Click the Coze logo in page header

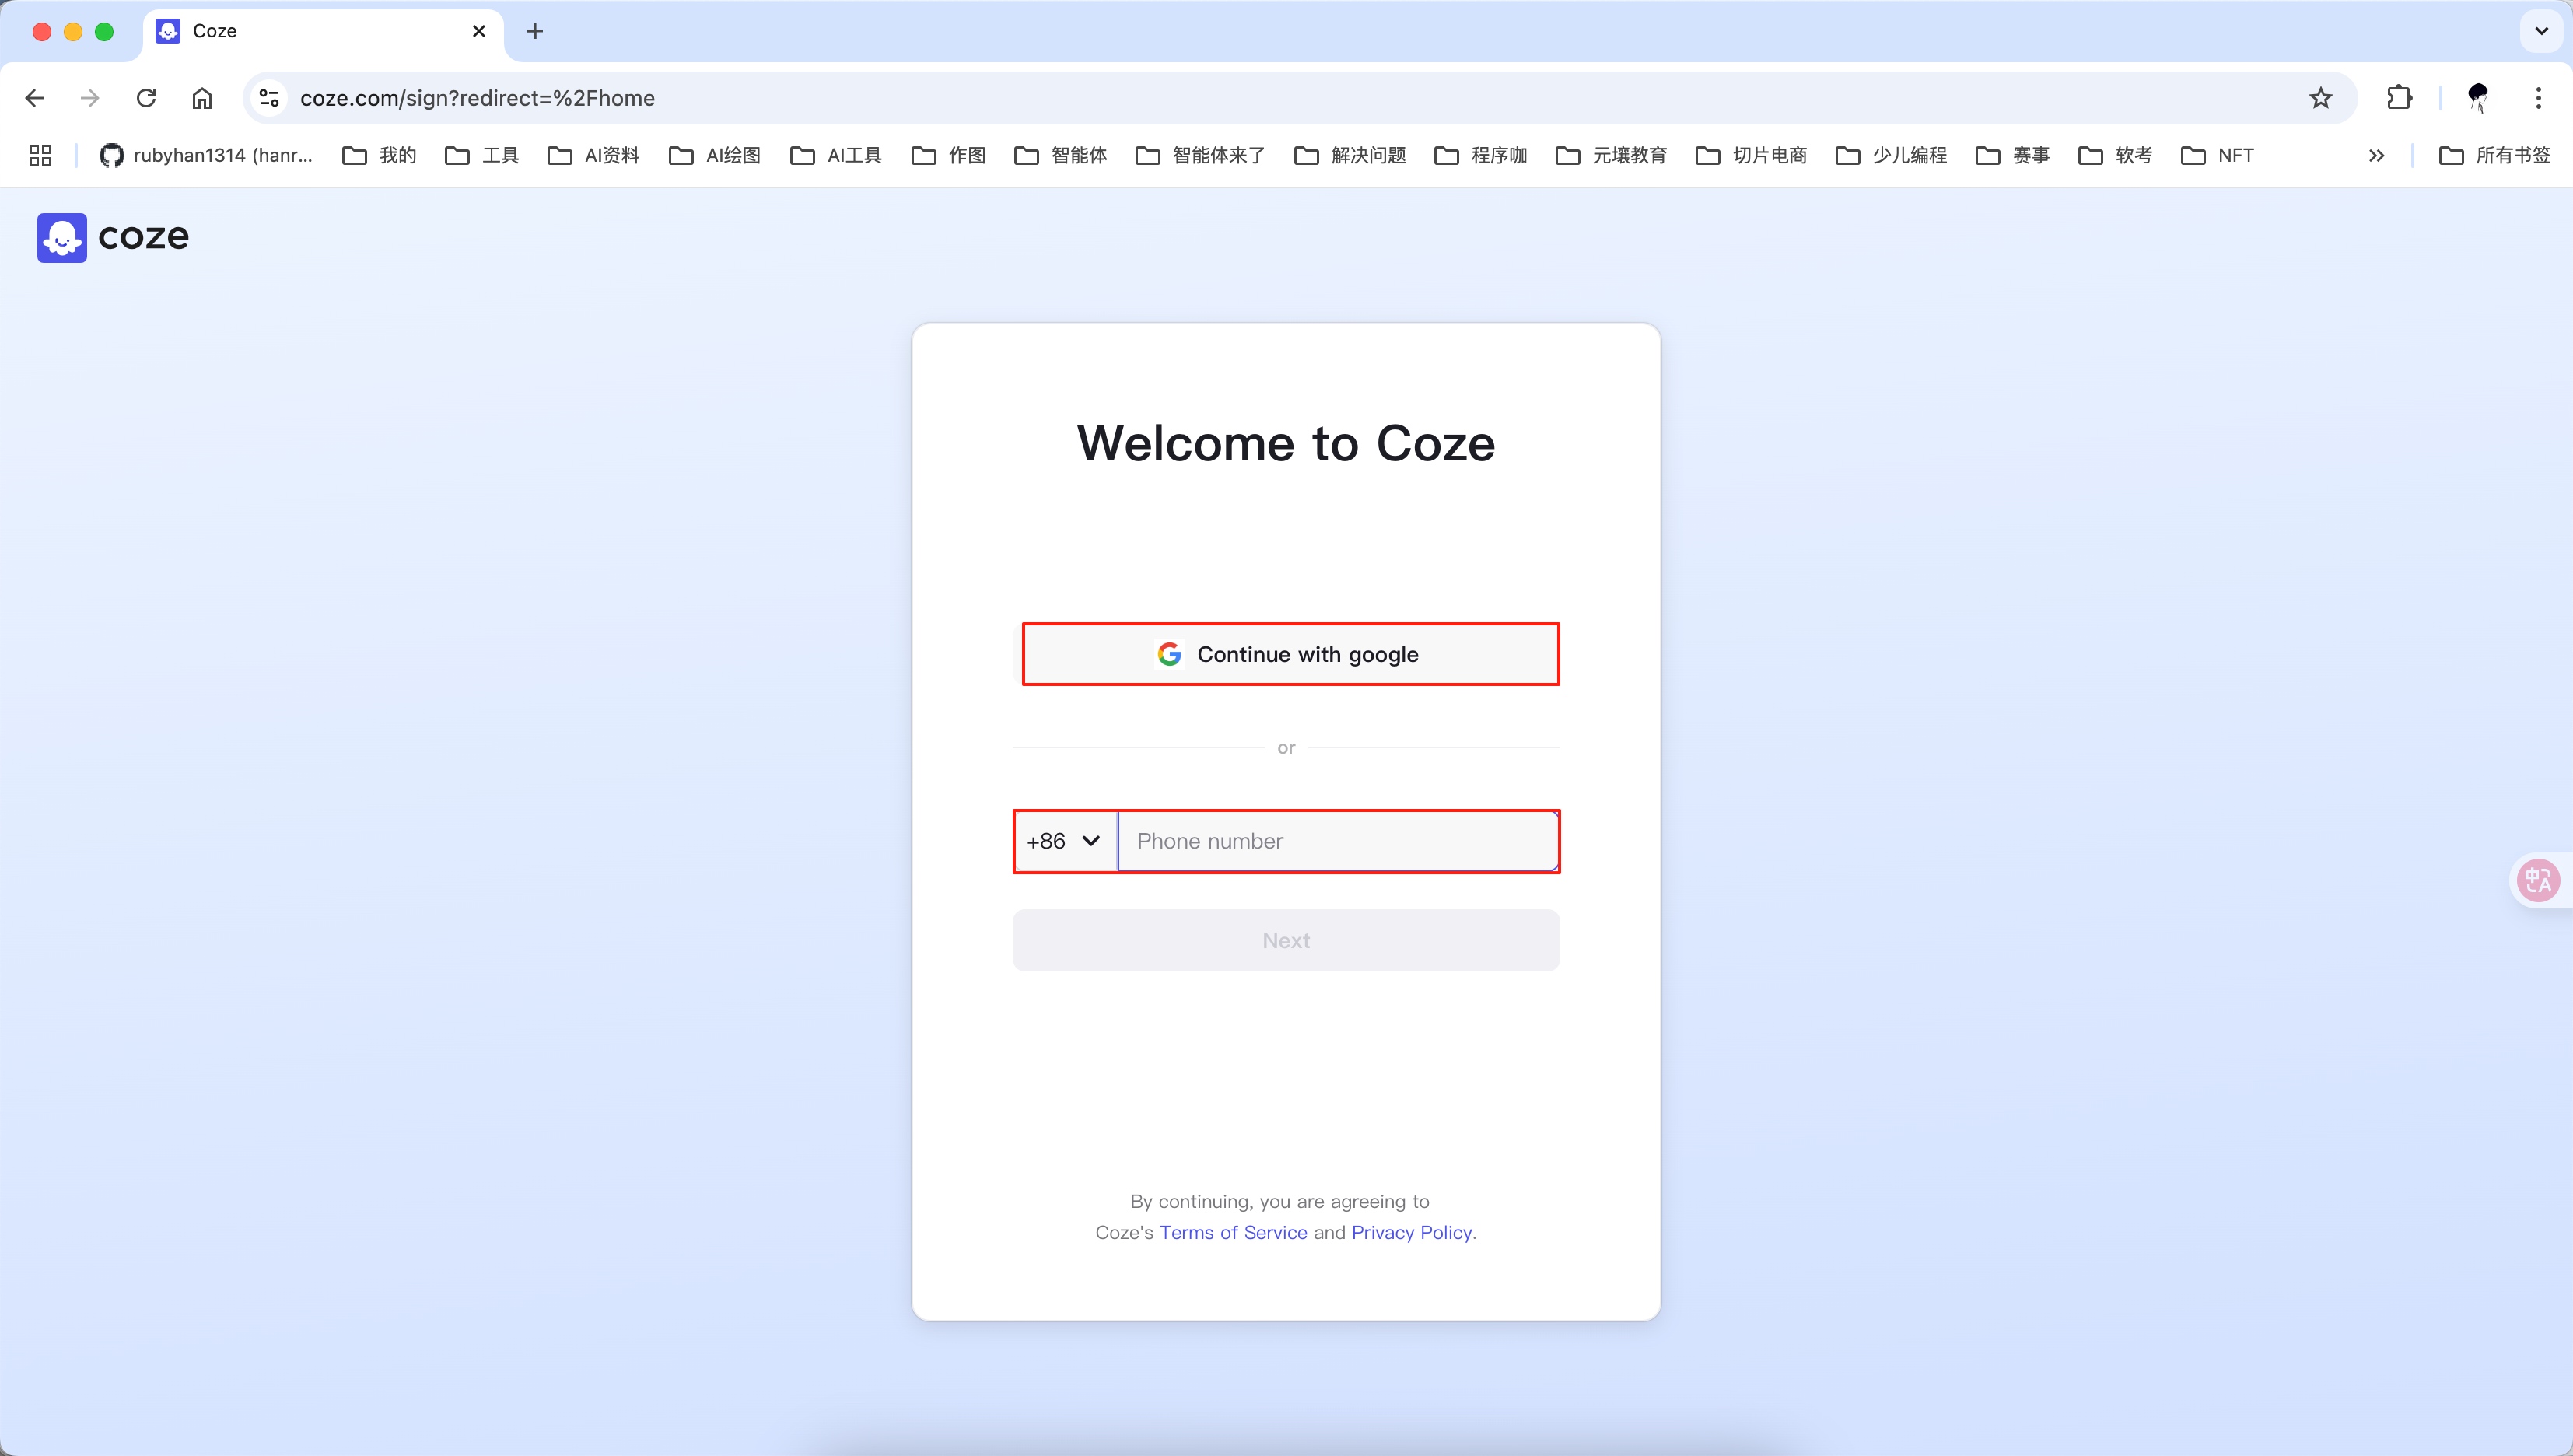point(113,237)
